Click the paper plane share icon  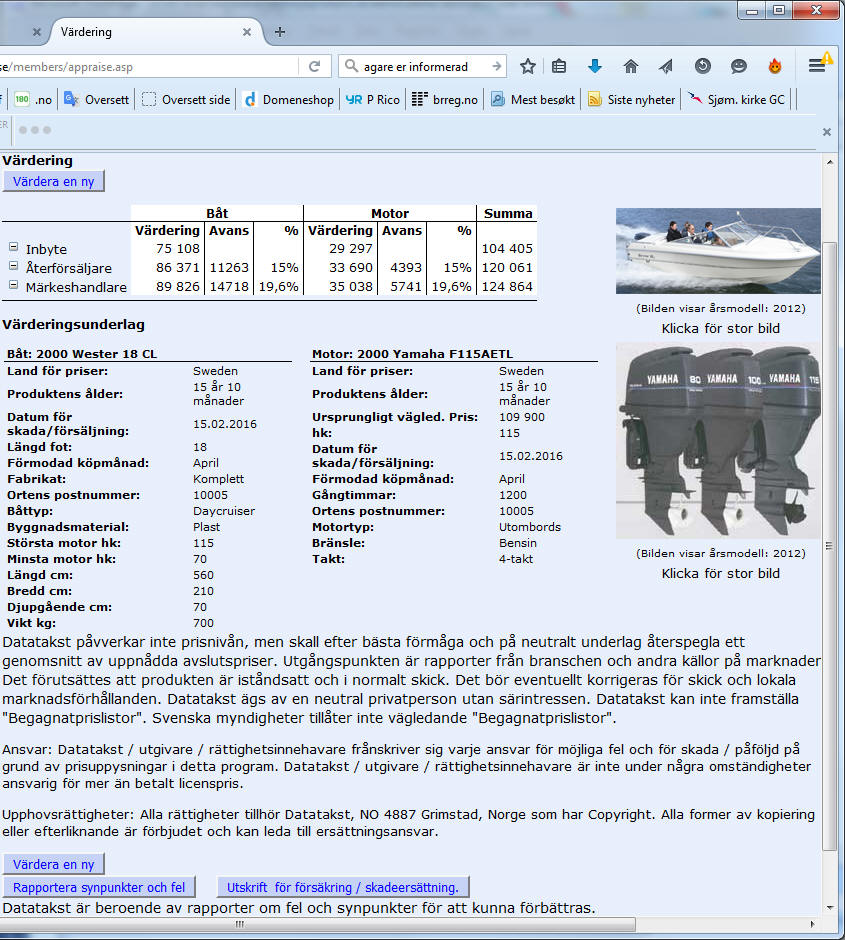tap(666, 67)
